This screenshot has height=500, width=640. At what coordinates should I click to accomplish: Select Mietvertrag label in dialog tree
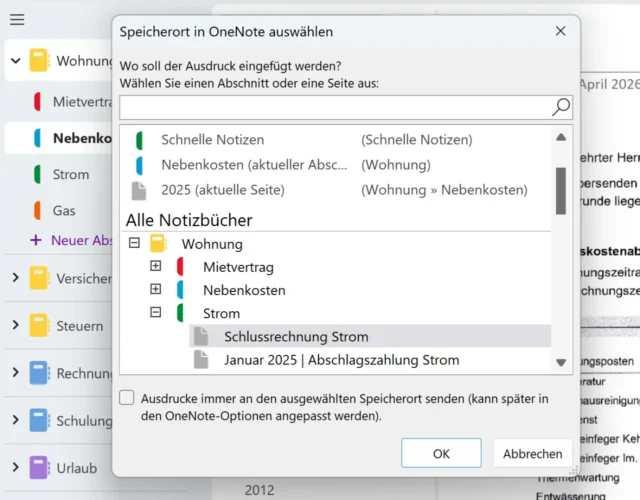pyautogui.click(x=238, y=267)
